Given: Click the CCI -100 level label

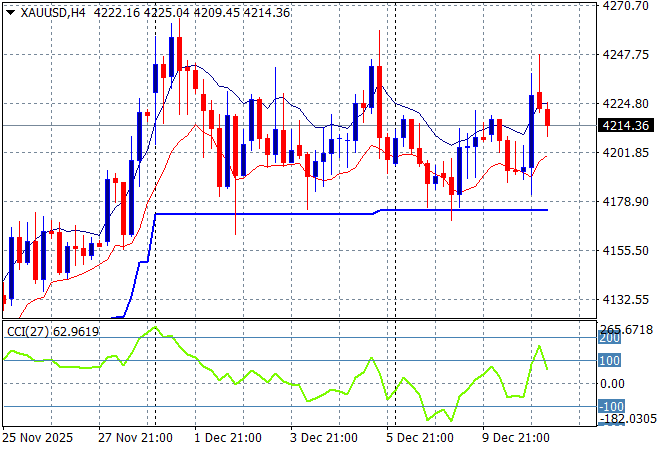Looking at the screenshot, I should point(610,407).
